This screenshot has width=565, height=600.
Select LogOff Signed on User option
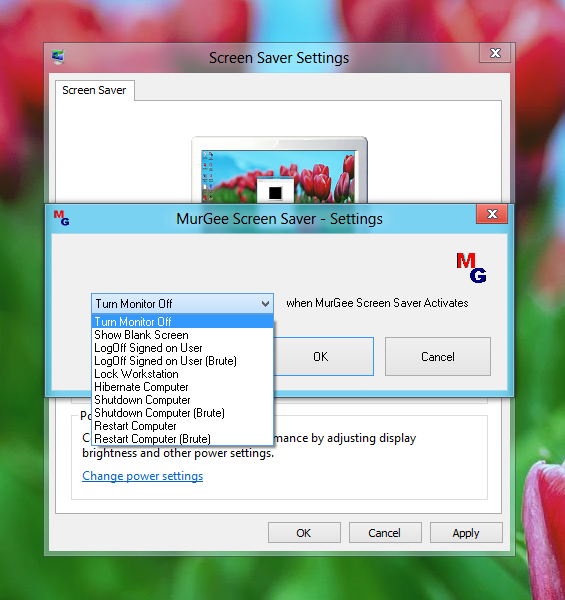[182, 348]
